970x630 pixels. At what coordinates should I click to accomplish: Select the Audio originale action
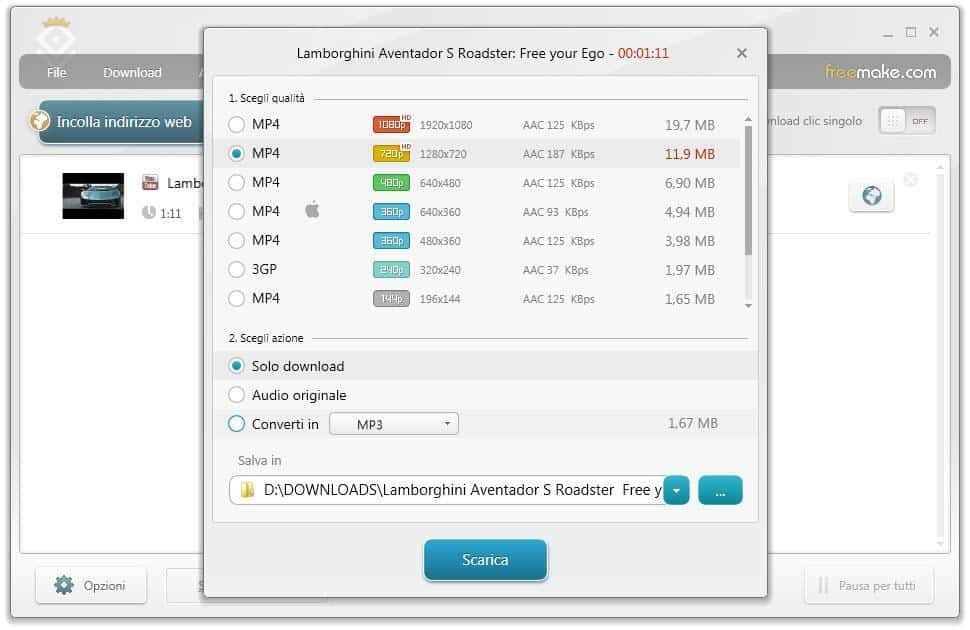coord(236,395)
